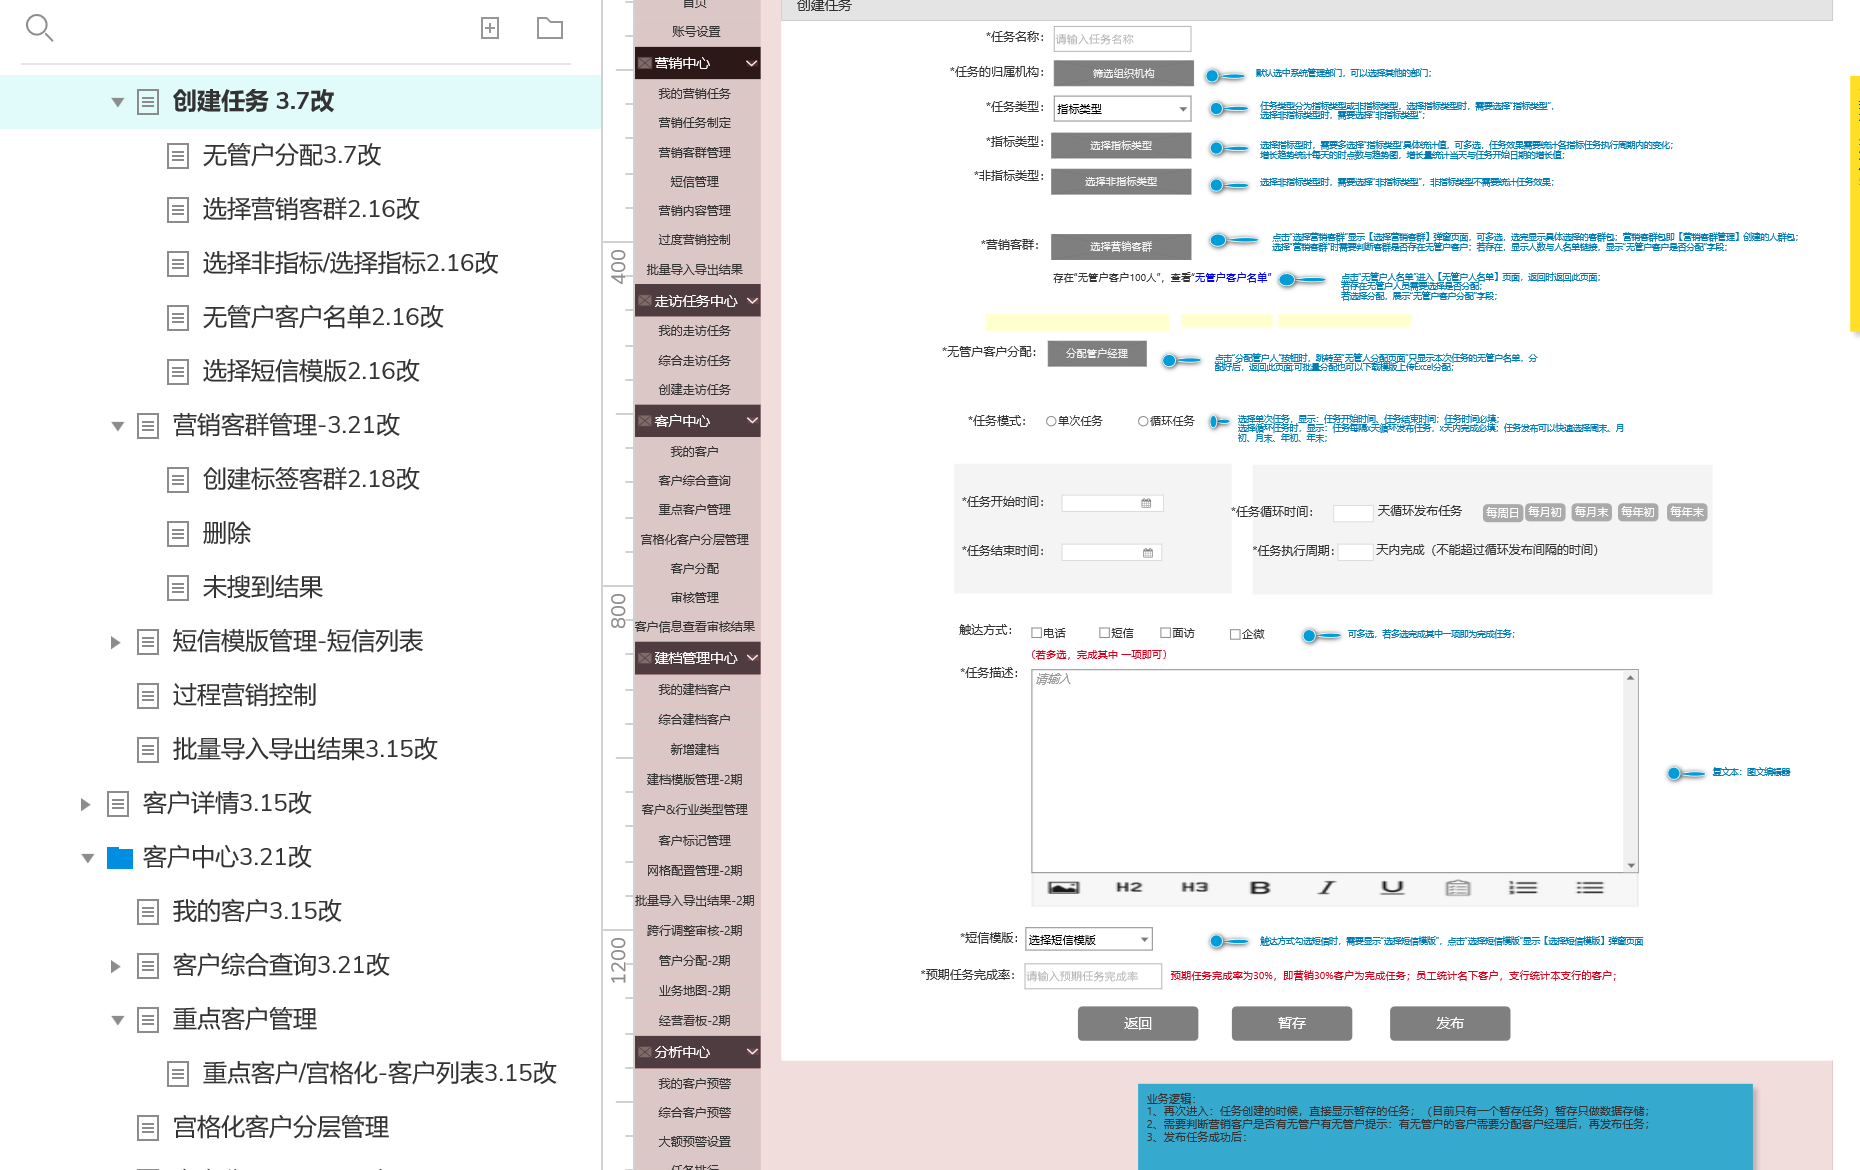Image resolution: width=1860 pixels, height=1170 pixels.
Task: Click the page icon beside 未搜到结果
Action: click(178, 588)
